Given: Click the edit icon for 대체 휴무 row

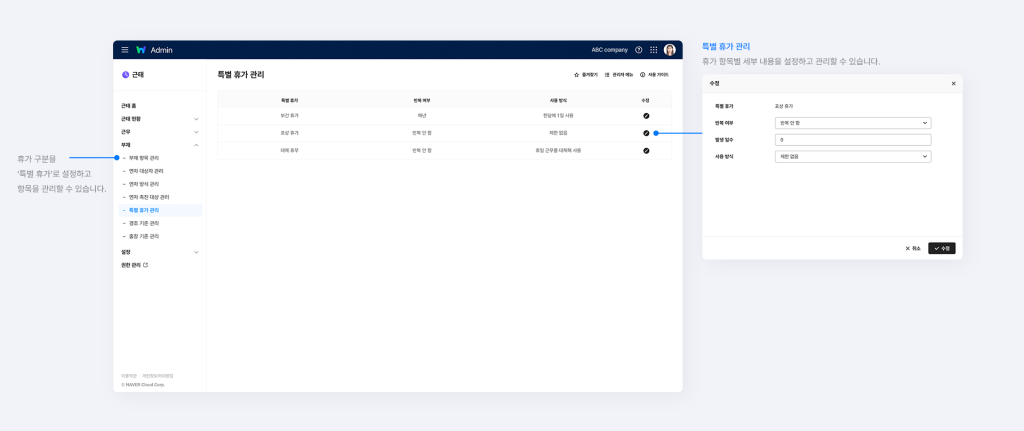Looking at the screenshot, I should (646, 150).
